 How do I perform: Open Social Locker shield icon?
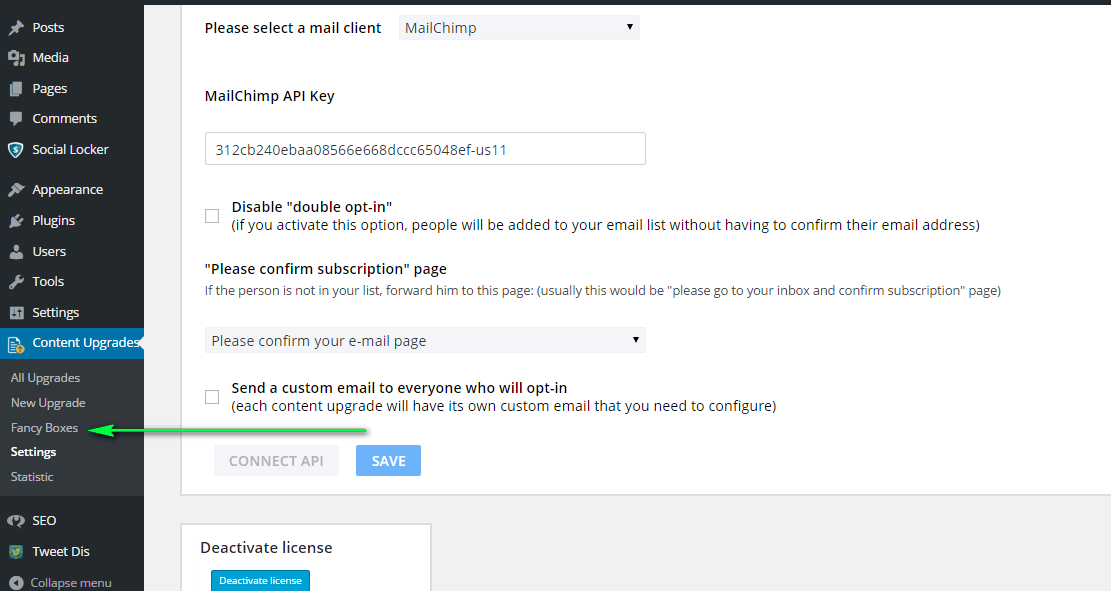pyautogui.click(x=16, y=150)
